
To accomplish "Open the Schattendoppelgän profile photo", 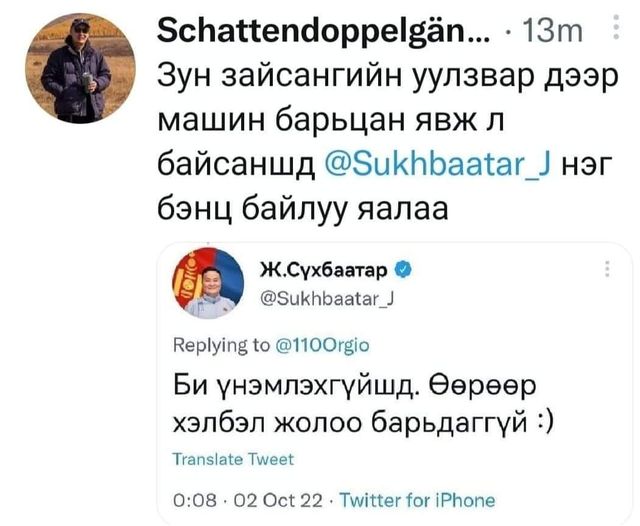I will tap(80, 68).
